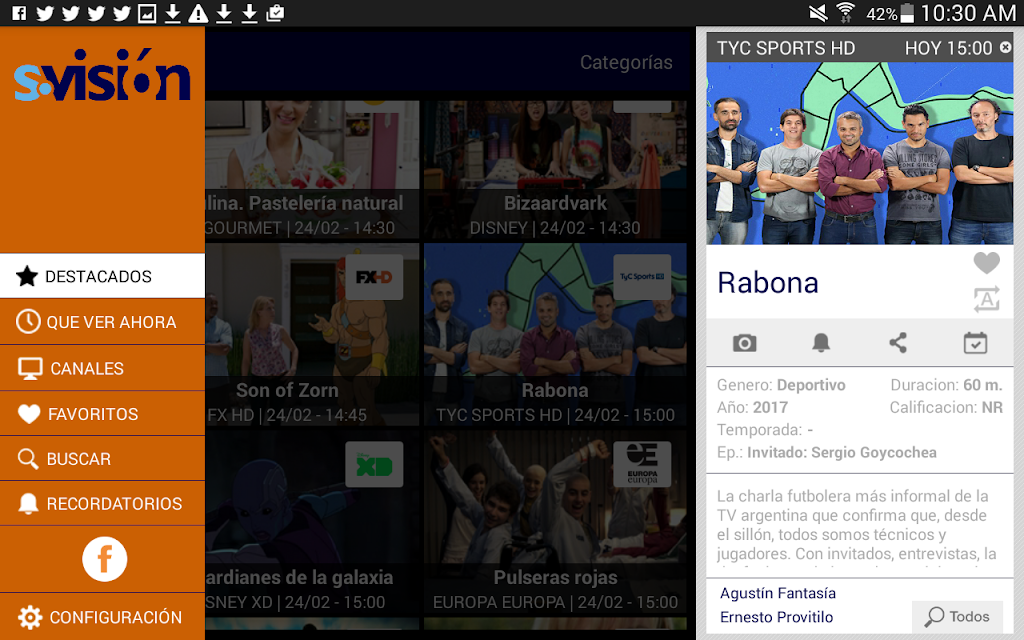Tap the Facebook circle icon in sidebar
This screenshot has width=1024, height=640.
click(104, 559)
